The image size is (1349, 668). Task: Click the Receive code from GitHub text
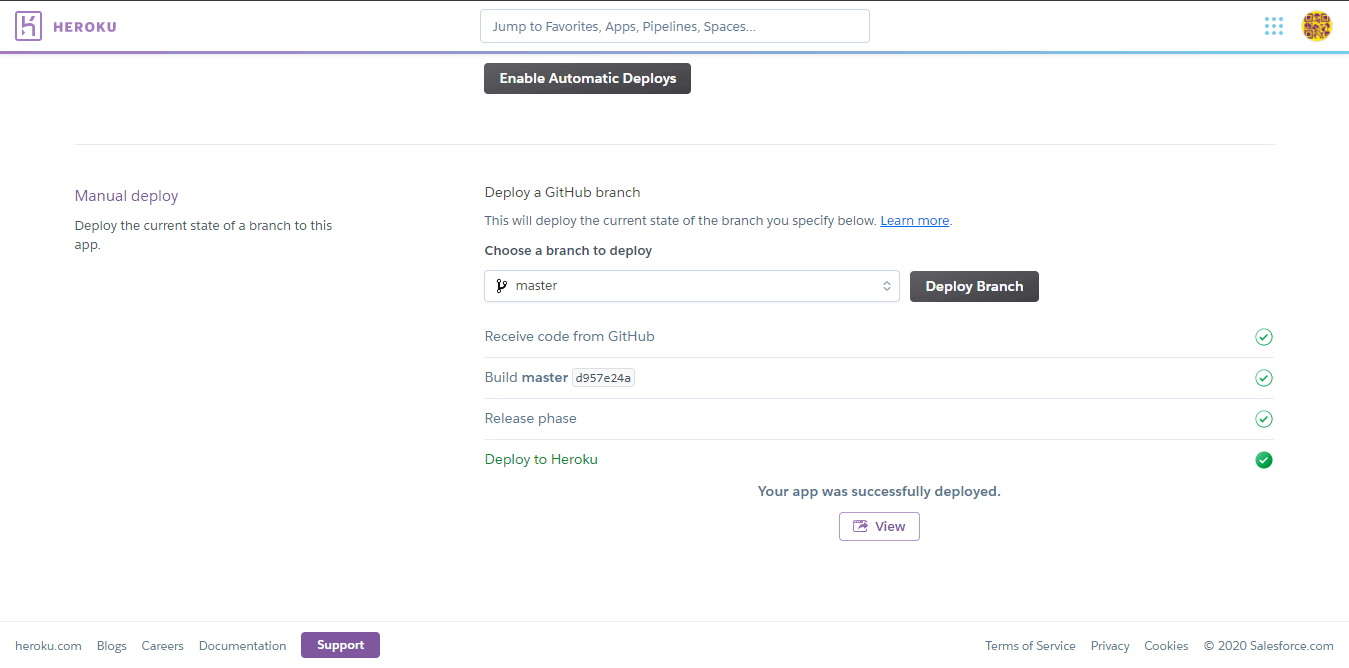point(569,337)
